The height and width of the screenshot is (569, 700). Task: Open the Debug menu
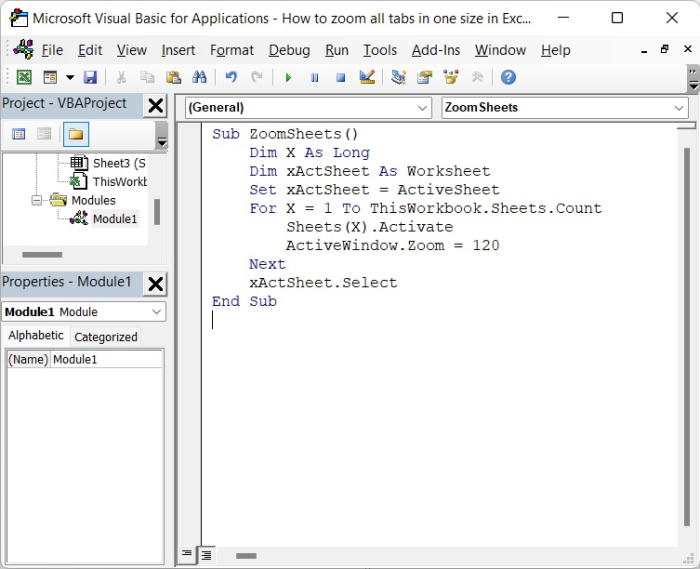(x=289, y=50)
